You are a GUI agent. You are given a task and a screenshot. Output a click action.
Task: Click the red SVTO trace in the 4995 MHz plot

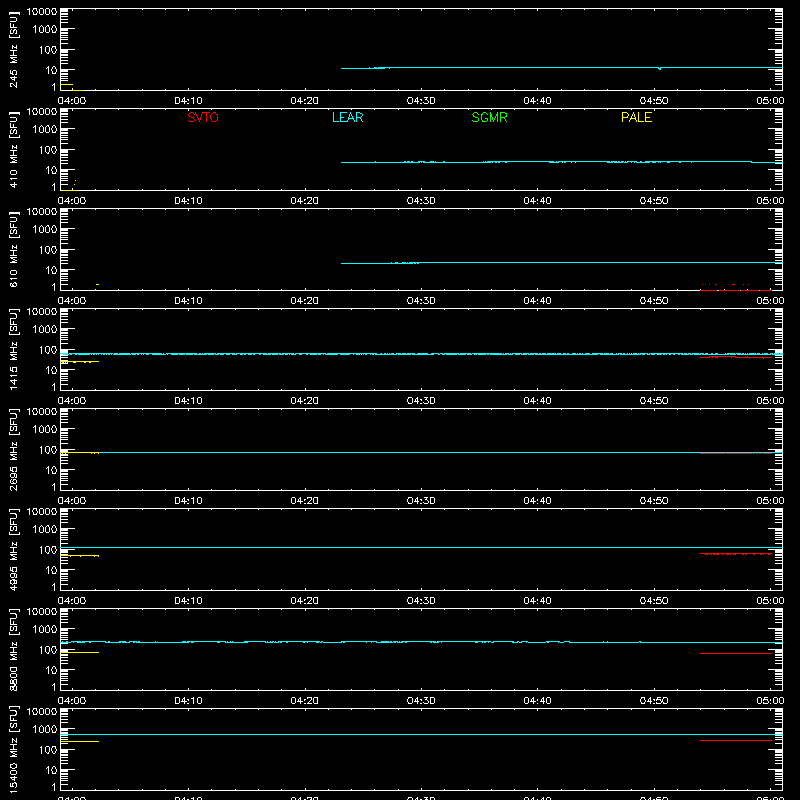(736, 554)
